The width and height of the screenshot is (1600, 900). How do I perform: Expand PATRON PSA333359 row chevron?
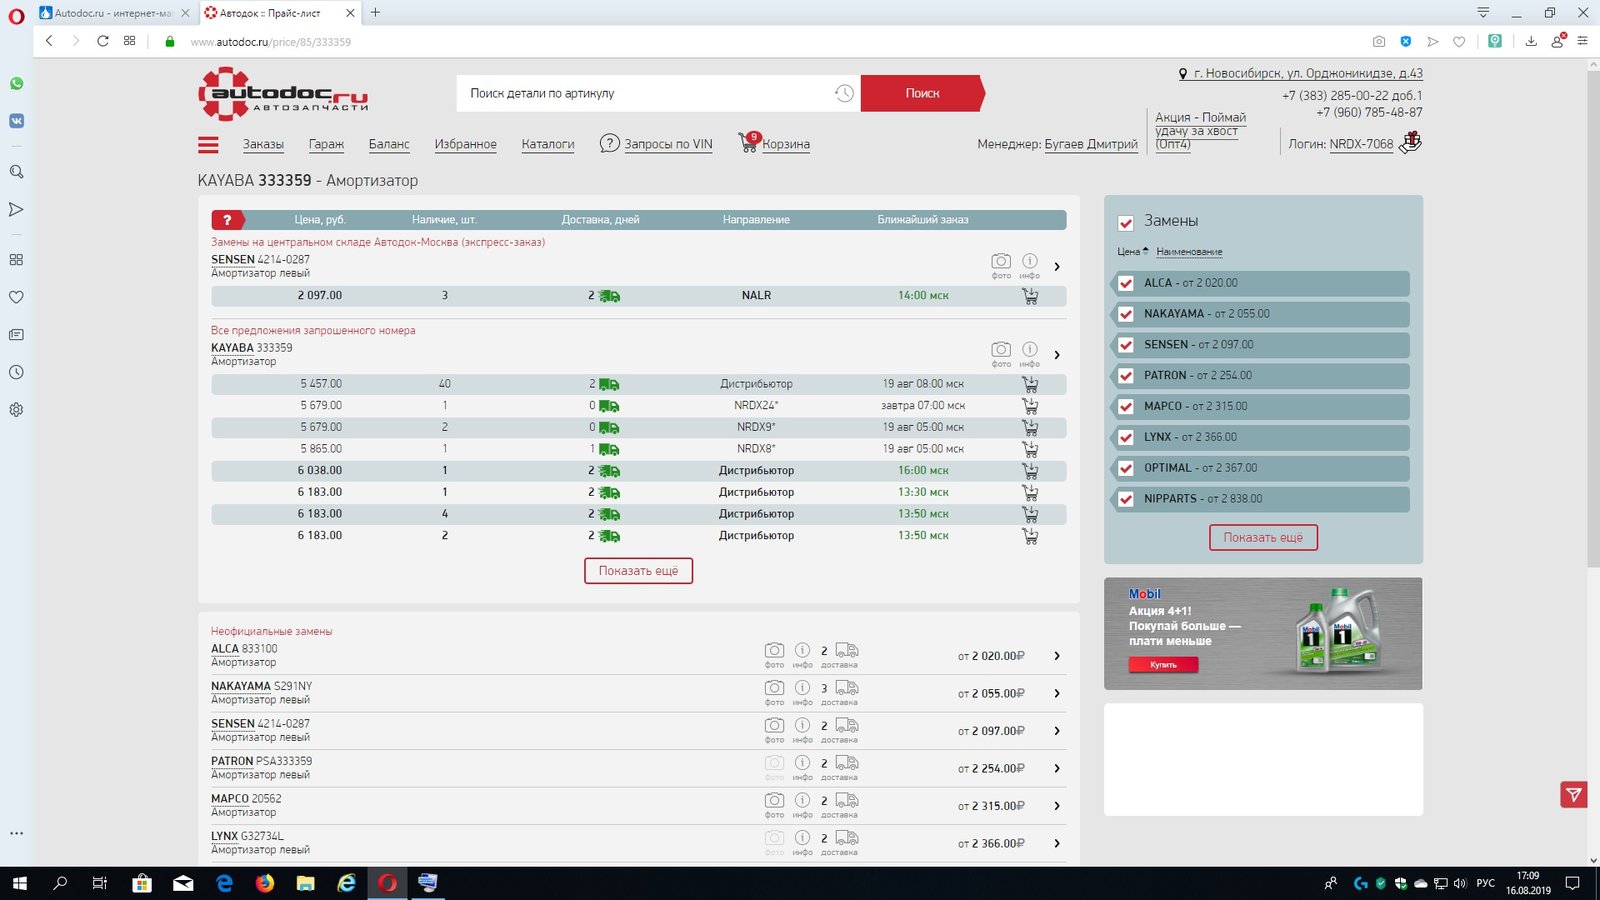point(1057,768)
